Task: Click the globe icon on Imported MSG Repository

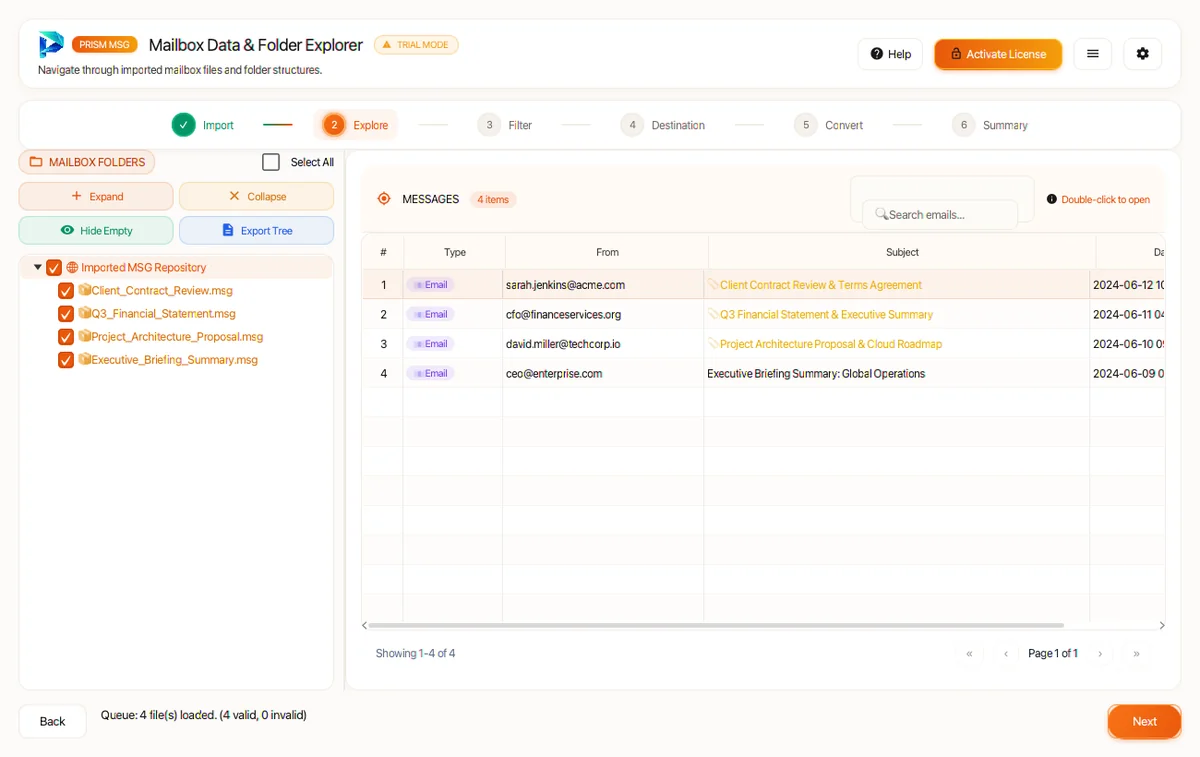Action: [x=72, y=267]
